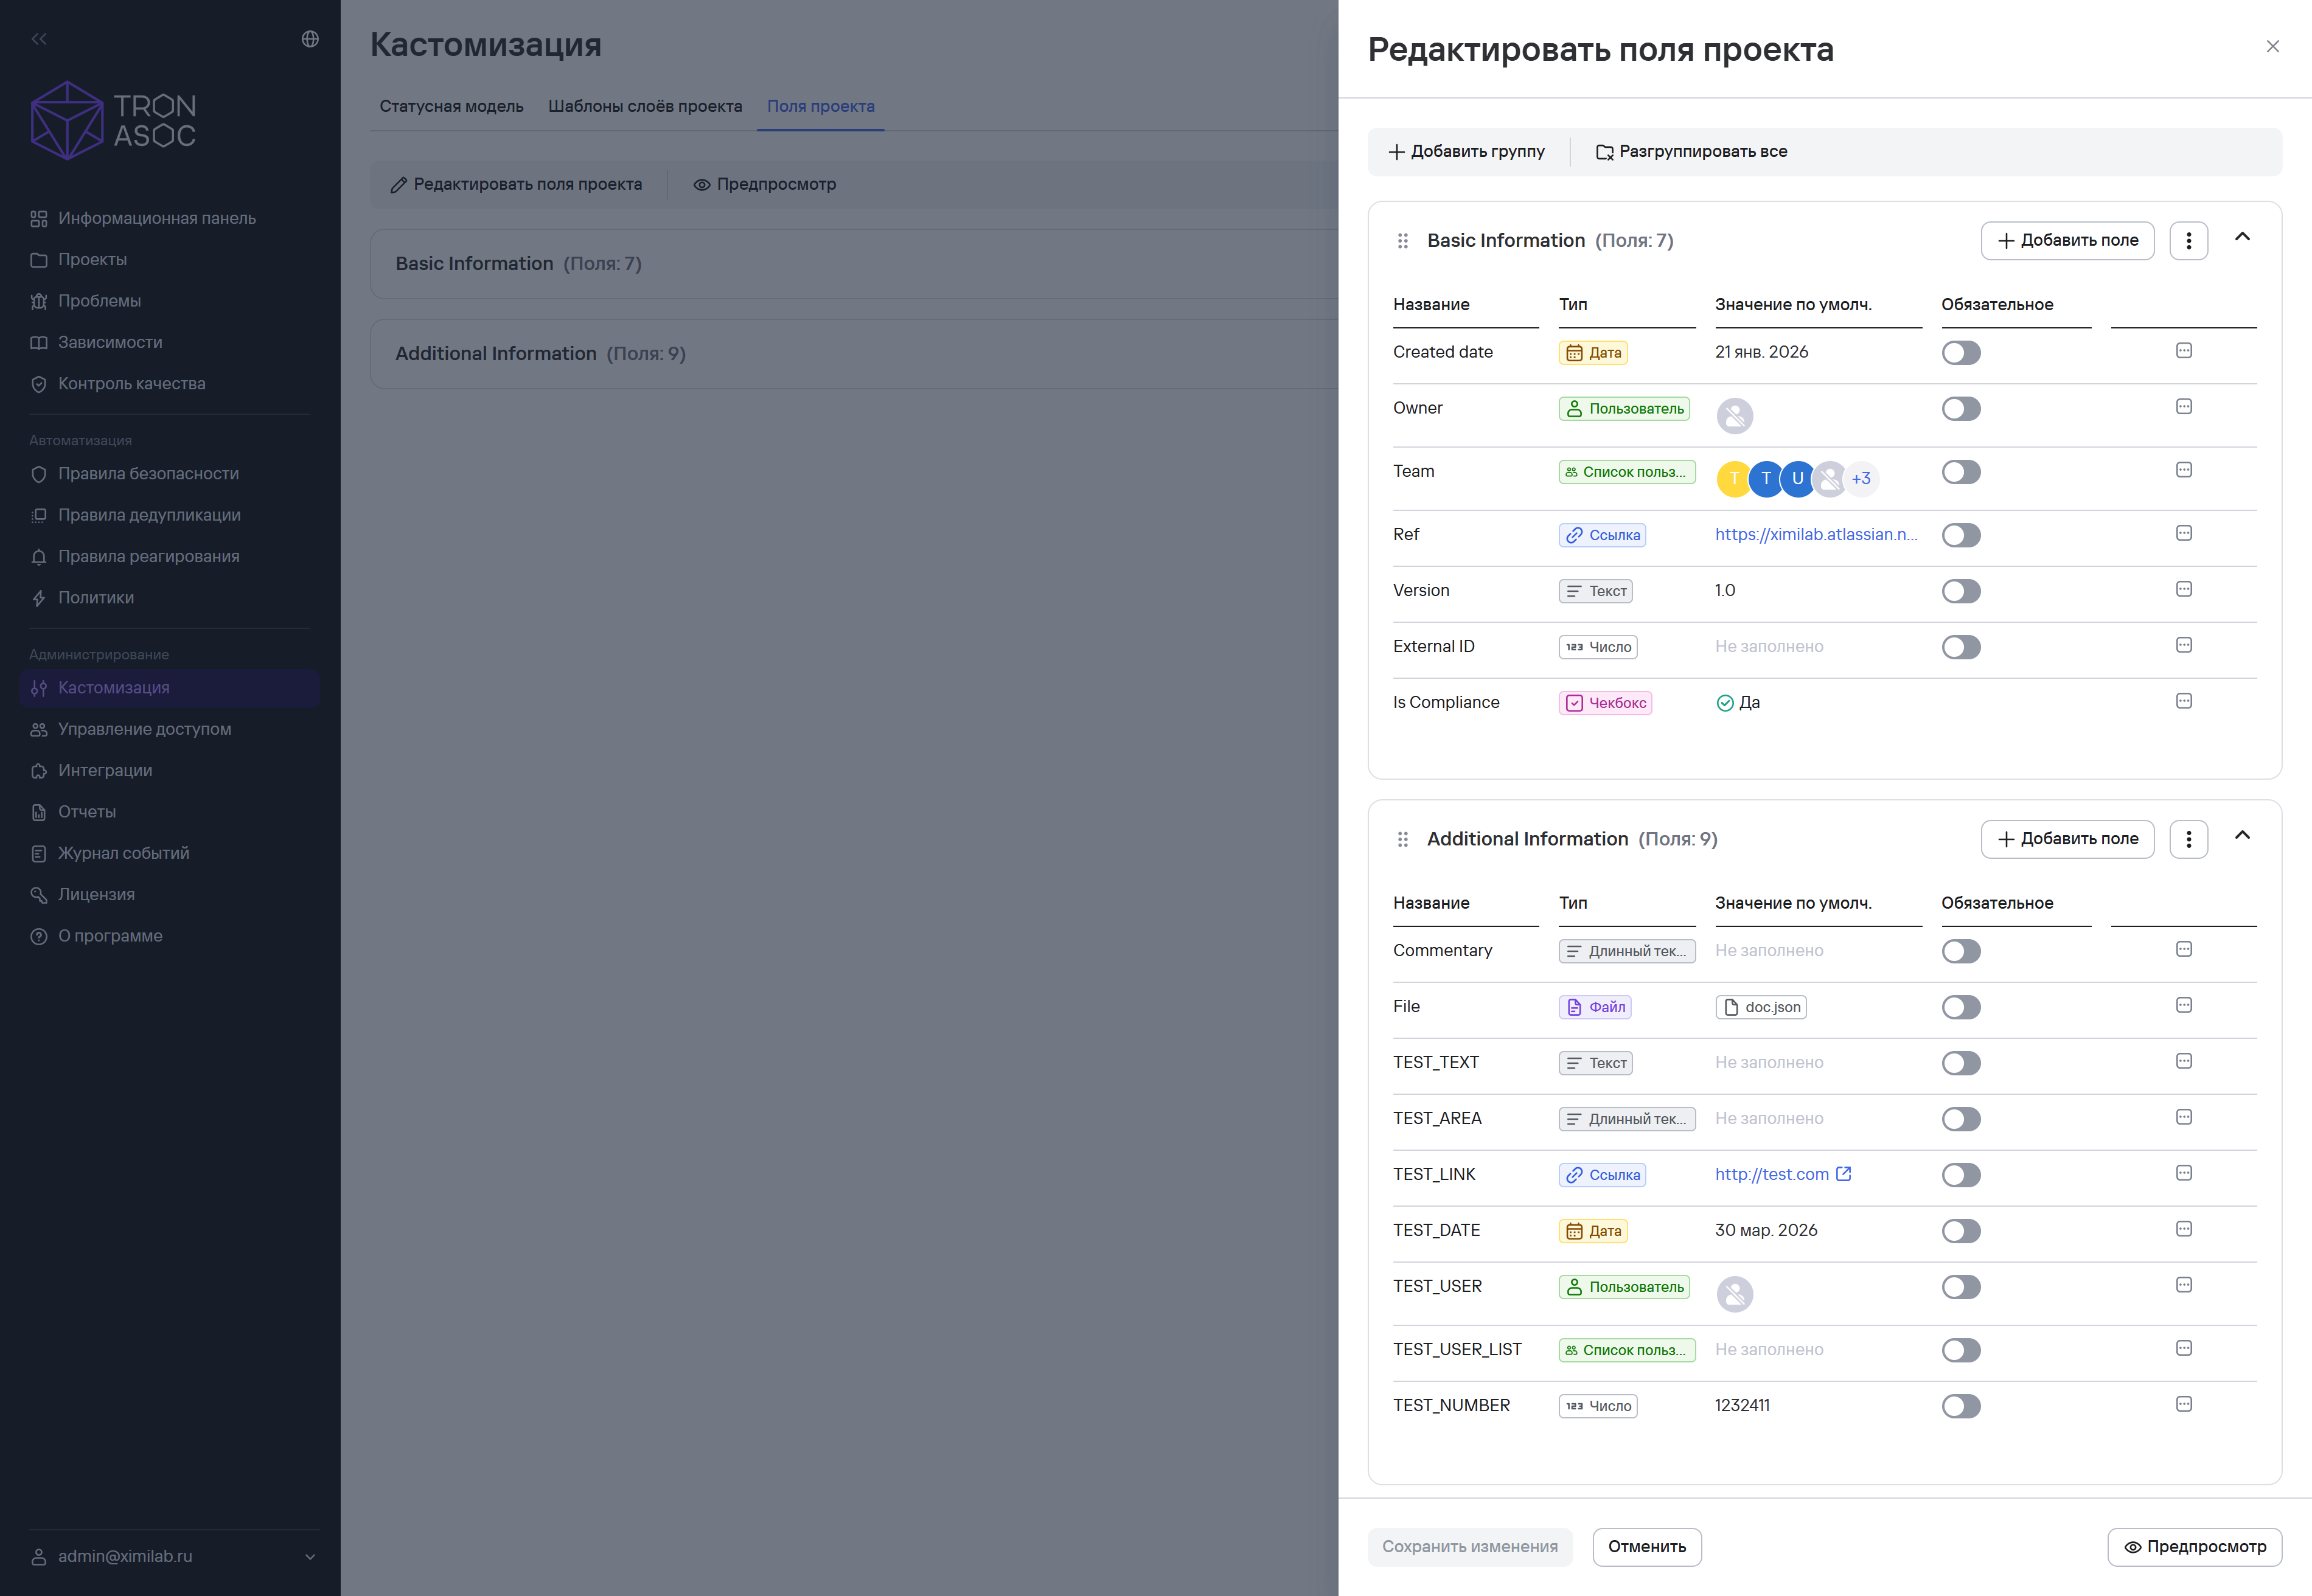
Task: Close the Редактировать поля проекта panel
Action: [x=2272, y=47]
